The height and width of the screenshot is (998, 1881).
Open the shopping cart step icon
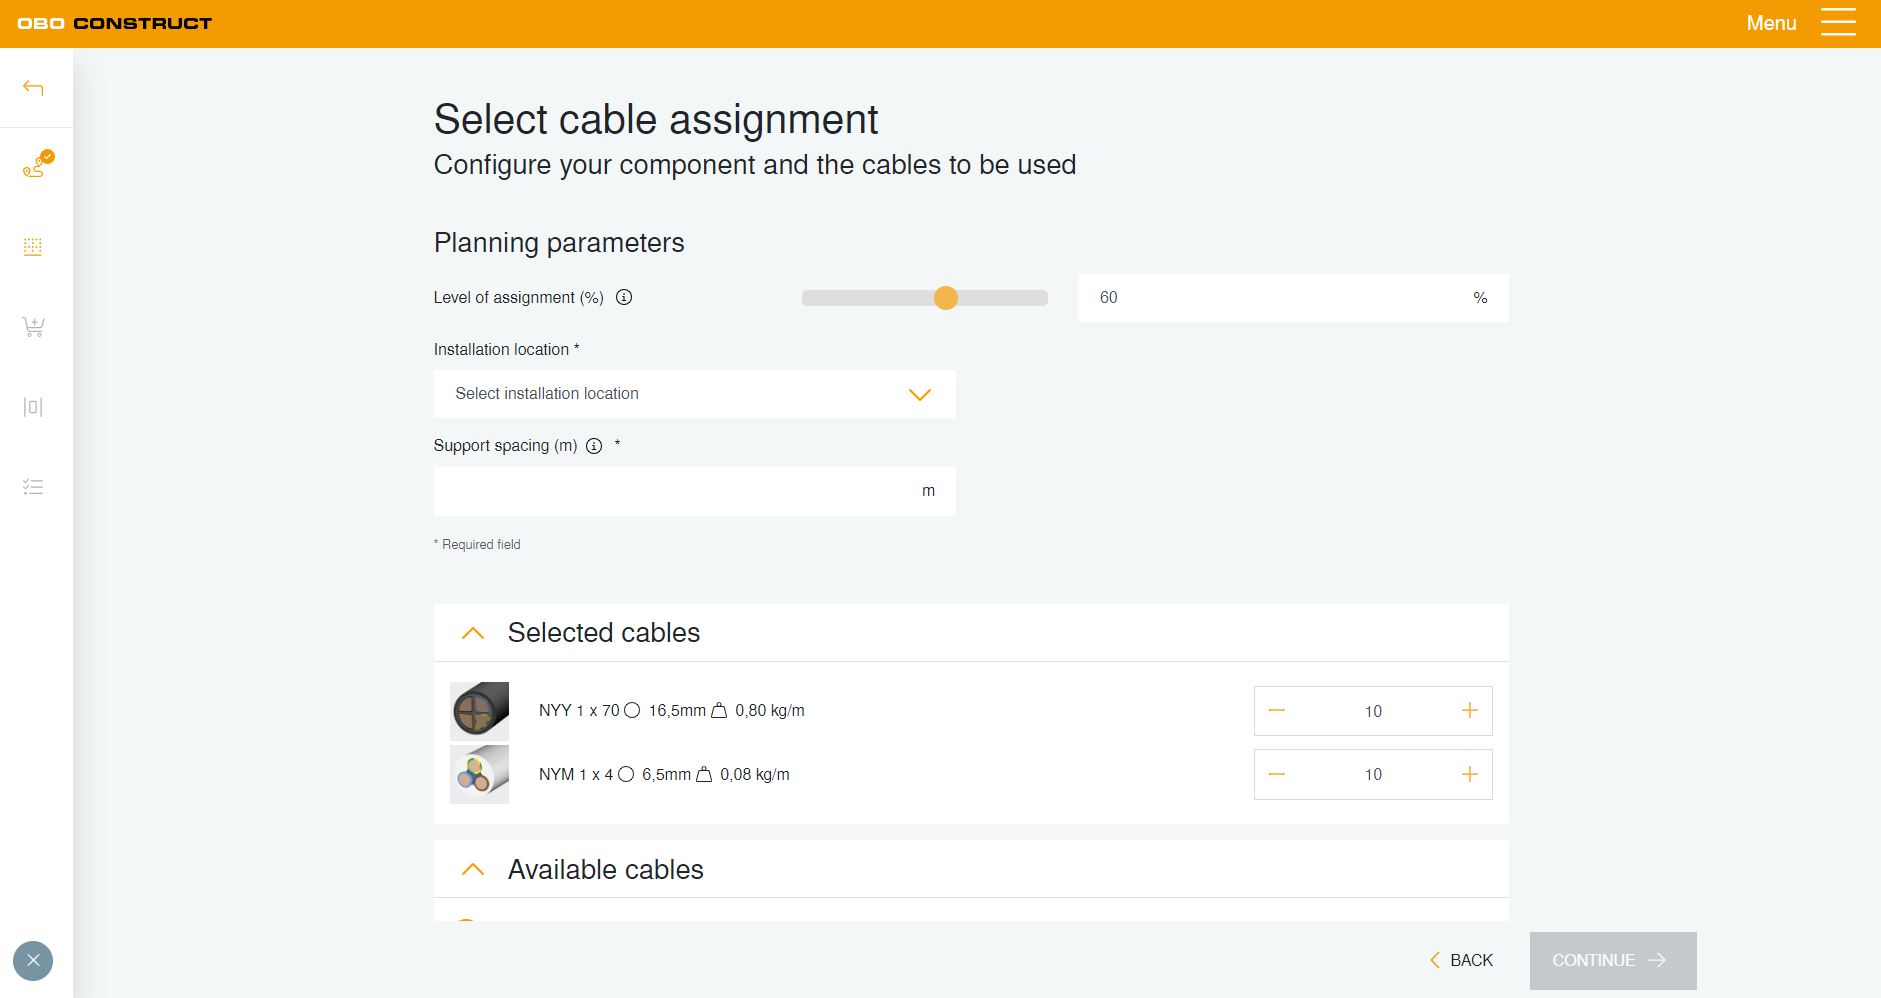[x=33, y=327]
